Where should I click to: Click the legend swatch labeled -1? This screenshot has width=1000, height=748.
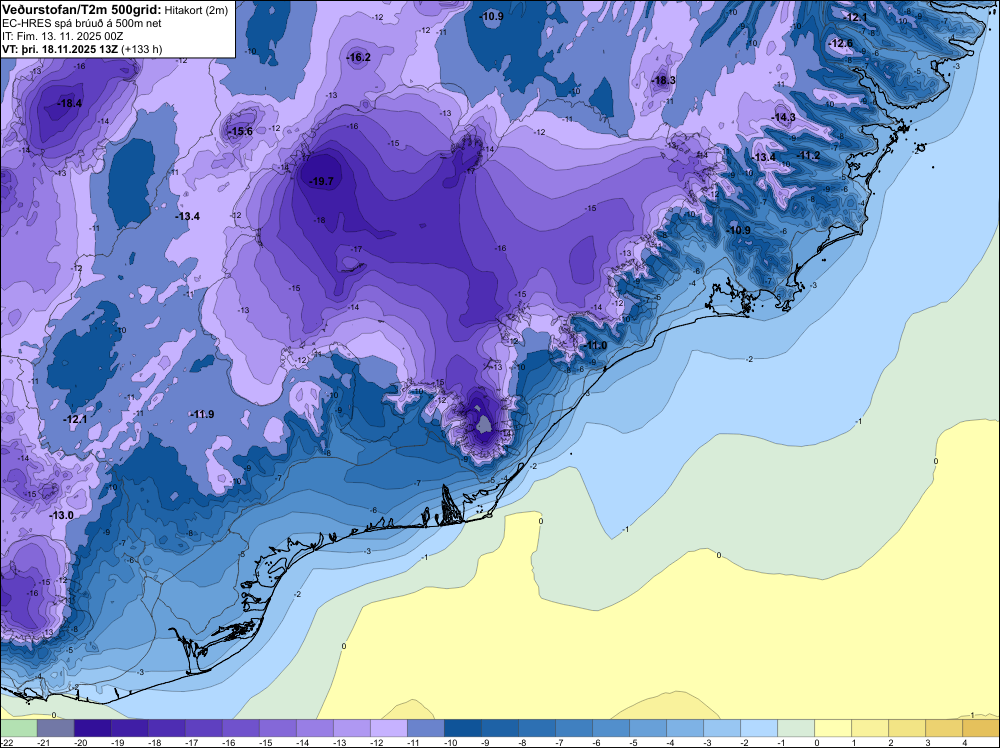point(796,728)
